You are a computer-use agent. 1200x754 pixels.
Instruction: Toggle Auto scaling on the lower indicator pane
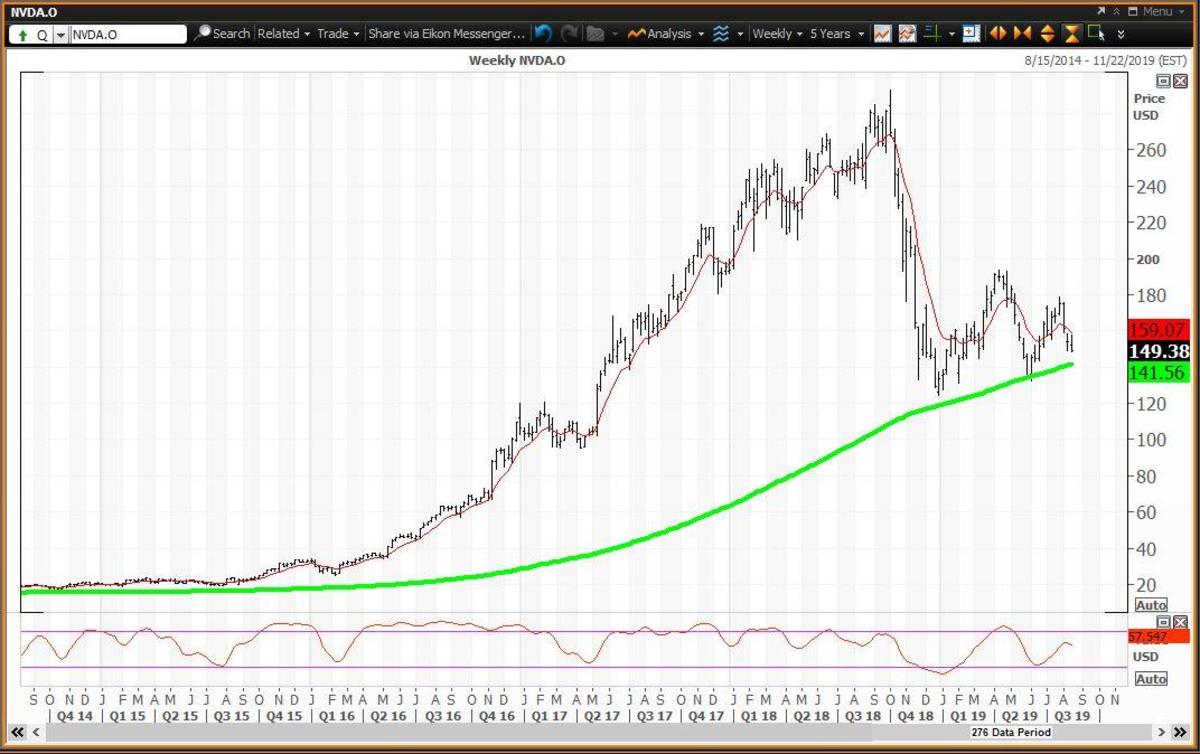[1151, 679]
